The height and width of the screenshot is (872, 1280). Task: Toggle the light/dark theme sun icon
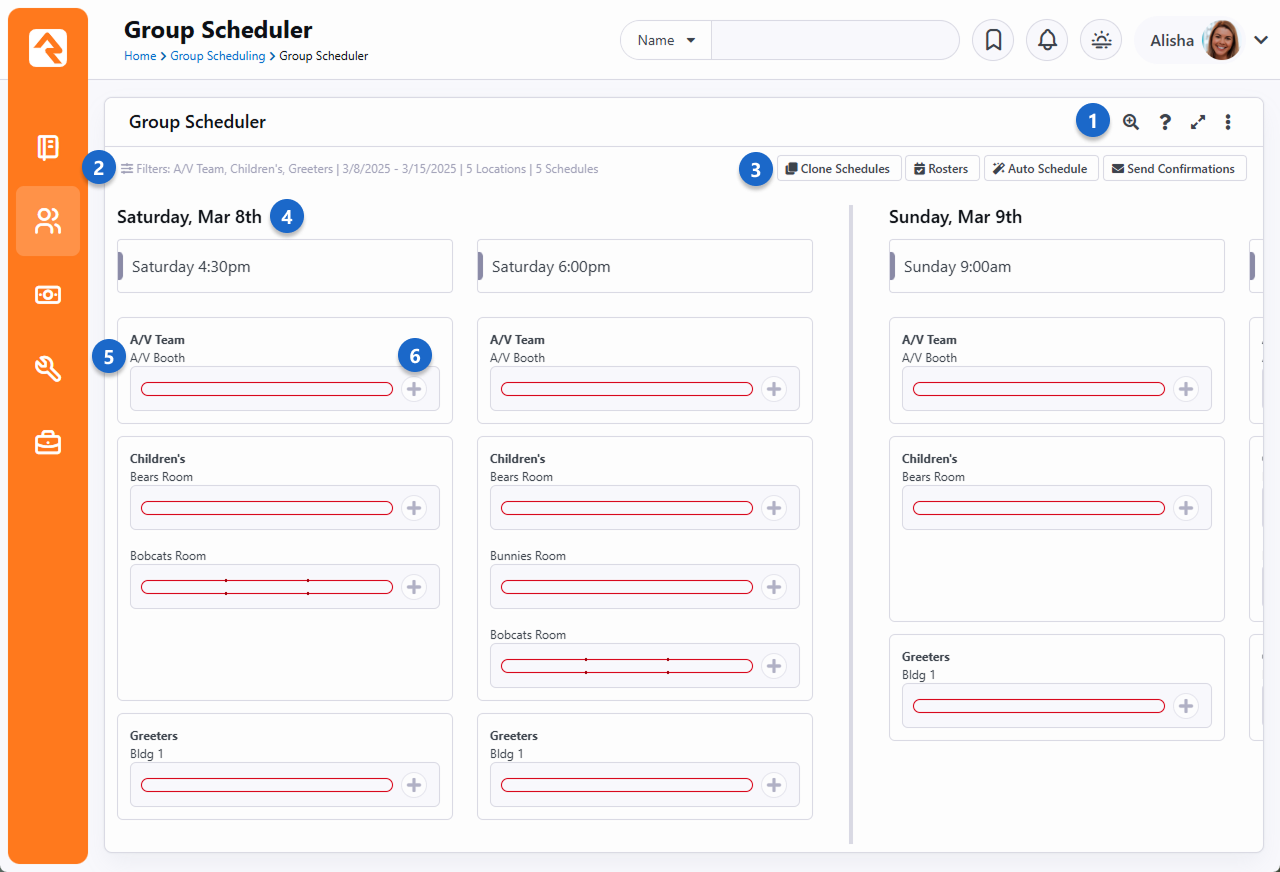click(x=1101, y=41)
